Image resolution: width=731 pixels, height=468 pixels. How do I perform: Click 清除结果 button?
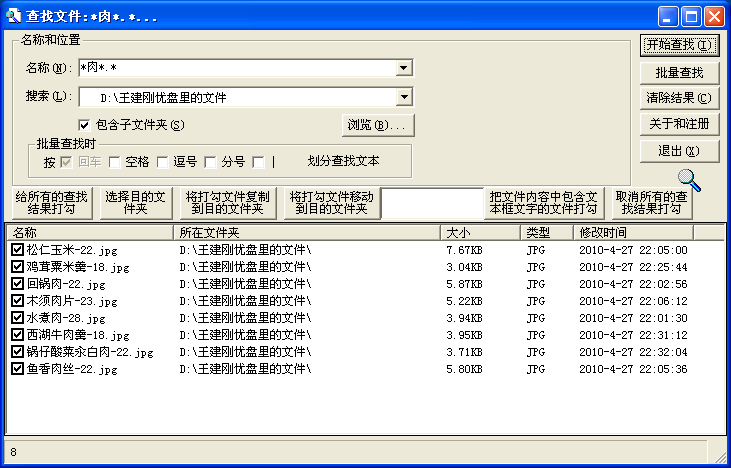click(679, 98)
